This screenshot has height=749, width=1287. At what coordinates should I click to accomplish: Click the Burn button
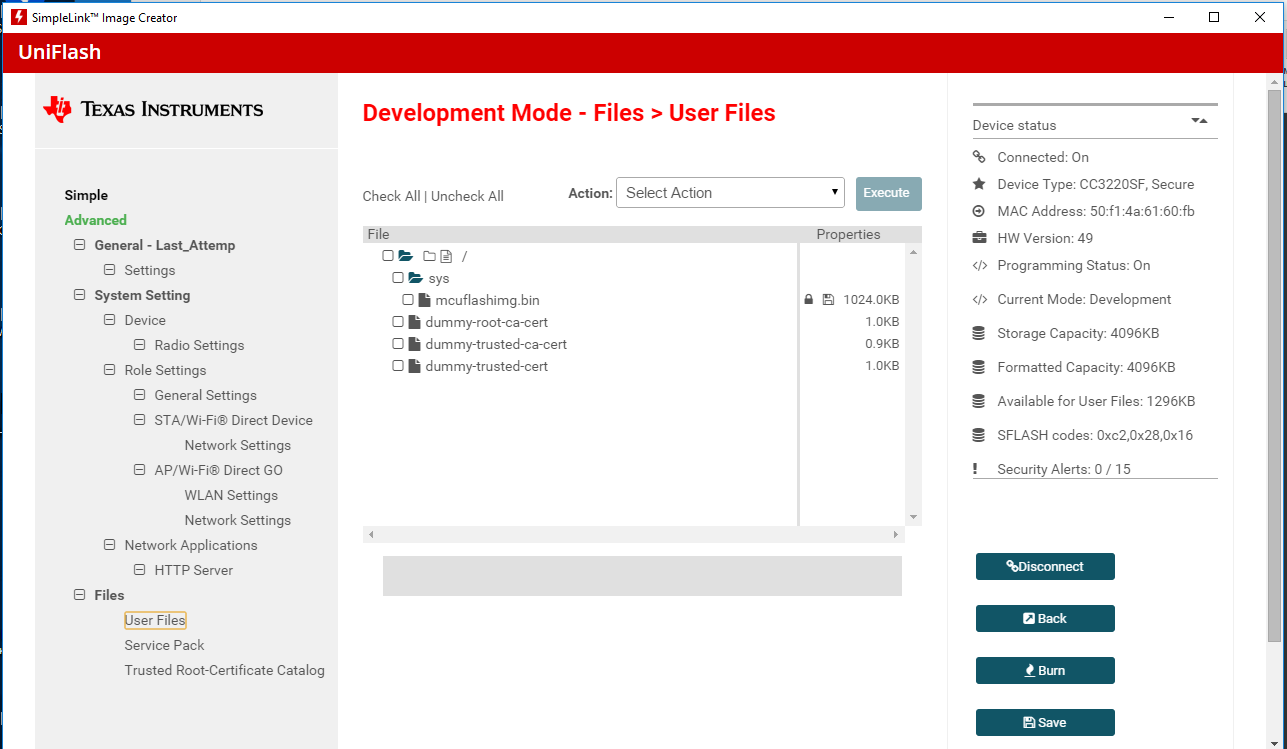(1045, 670)
